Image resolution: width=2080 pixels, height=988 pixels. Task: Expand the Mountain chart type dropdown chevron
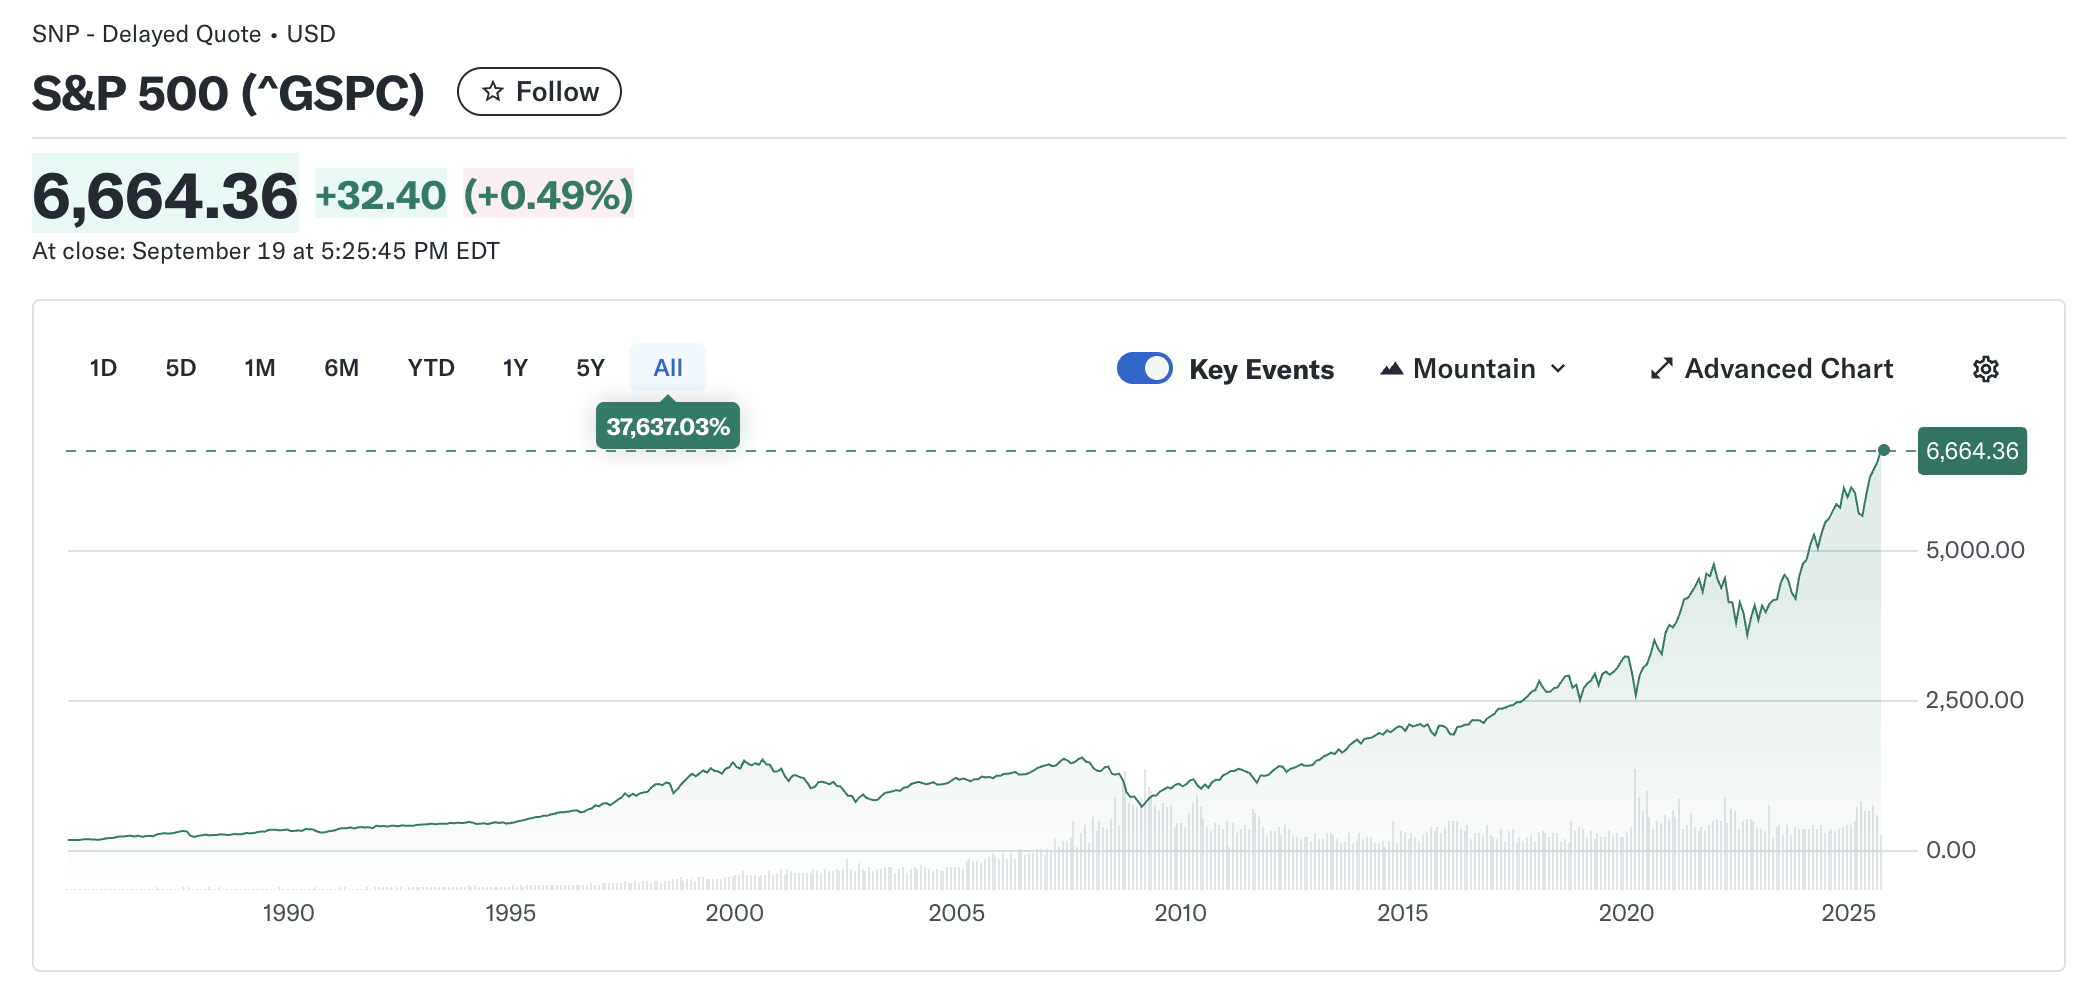click(1558, 369)
